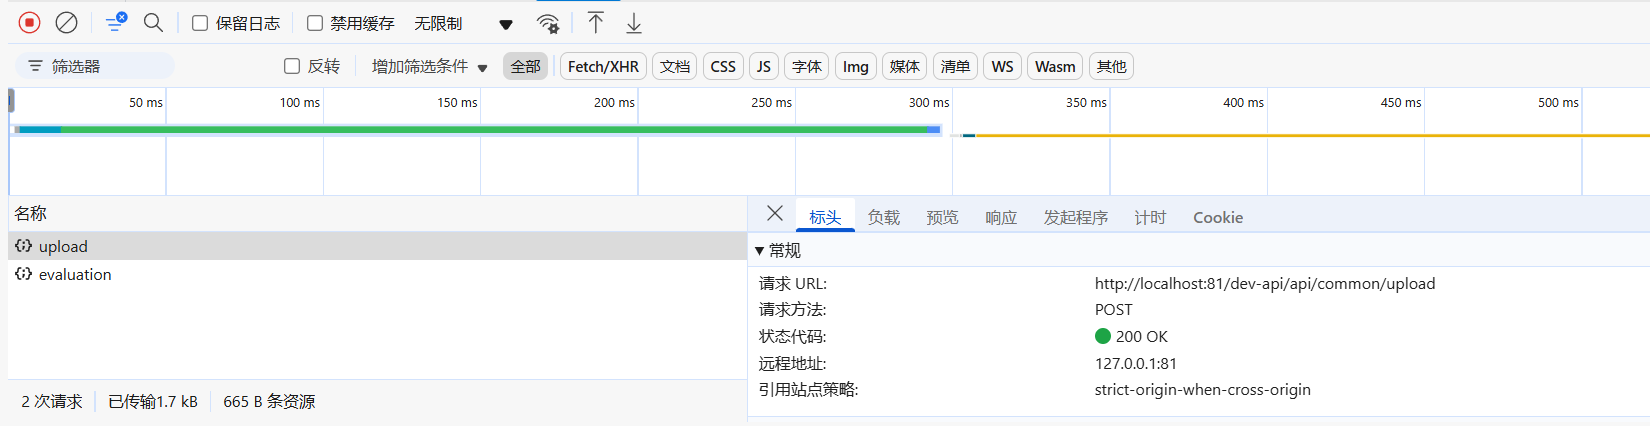The width and height of the screenshot is (1650, 426).
Task: Filter requests by CSS type
Action: click(x=722, y=66)
